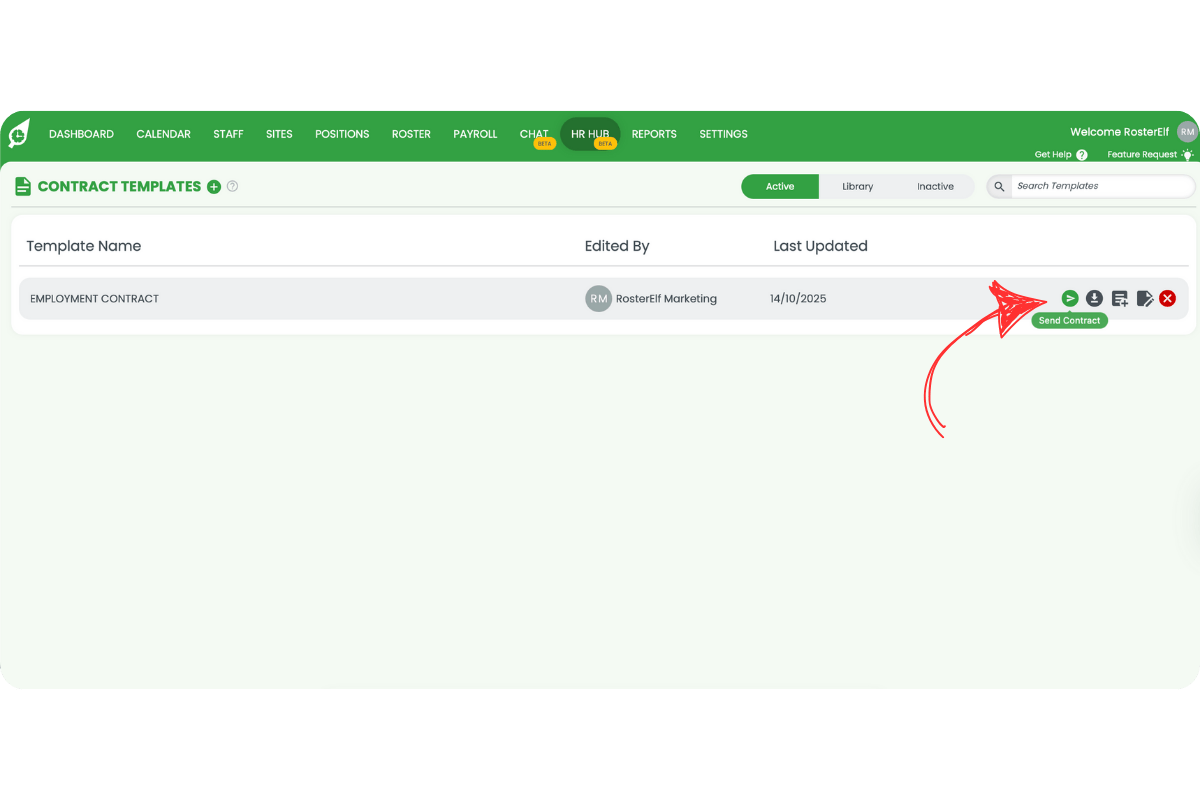Viewport: 1200px width, 800px height.
Task: Deactivate the template via red X icon
Action: point(1167,298)
